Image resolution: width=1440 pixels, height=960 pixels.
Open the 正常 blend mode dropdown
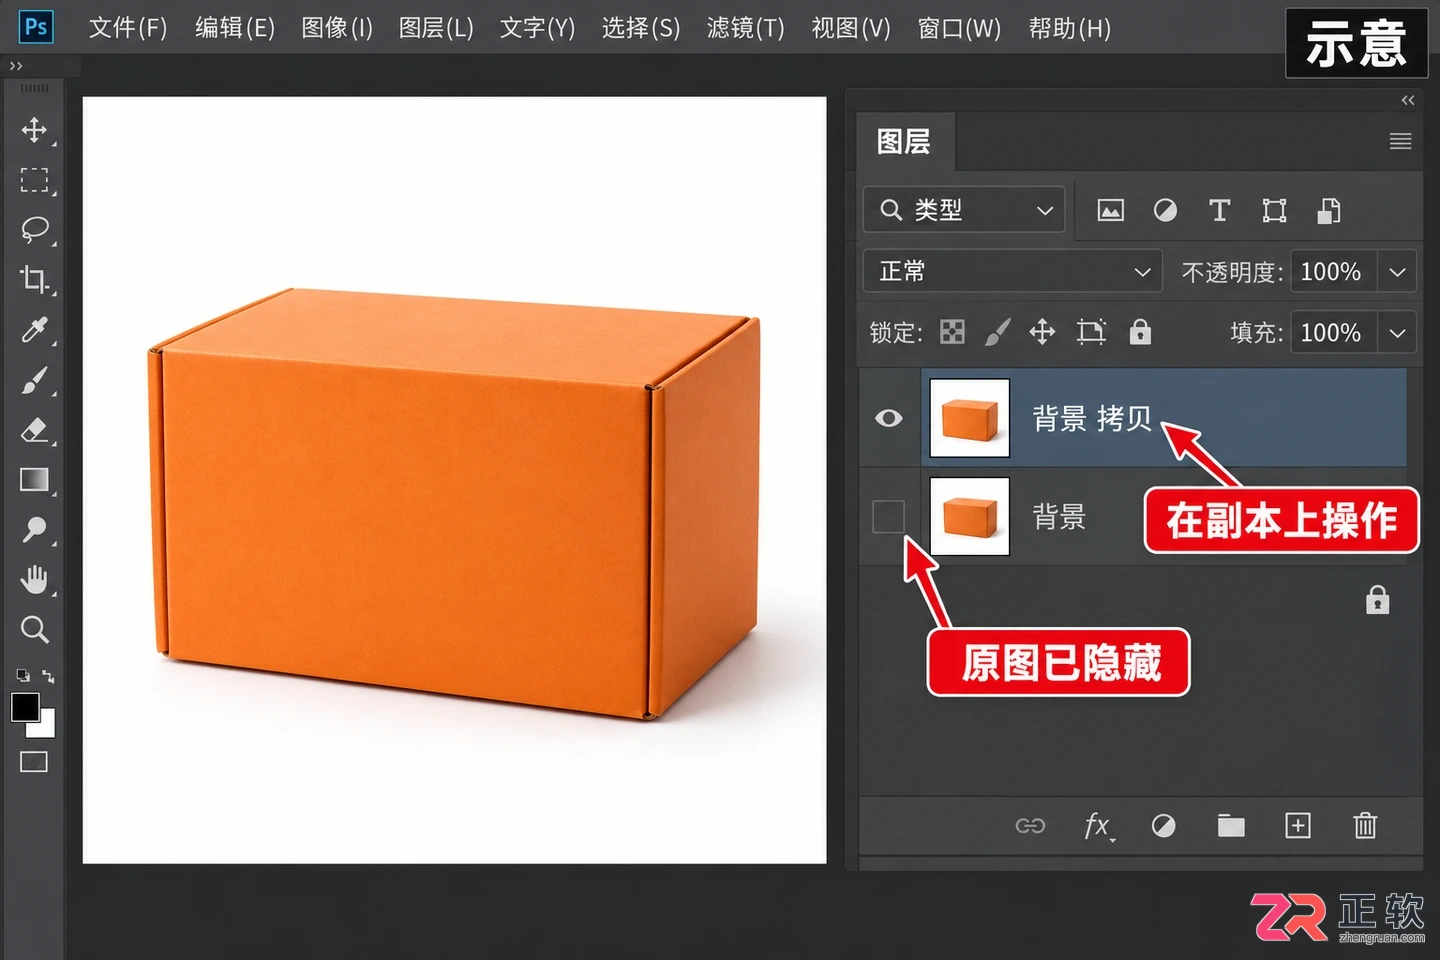pyautogui.click(x=1012, y=271)
